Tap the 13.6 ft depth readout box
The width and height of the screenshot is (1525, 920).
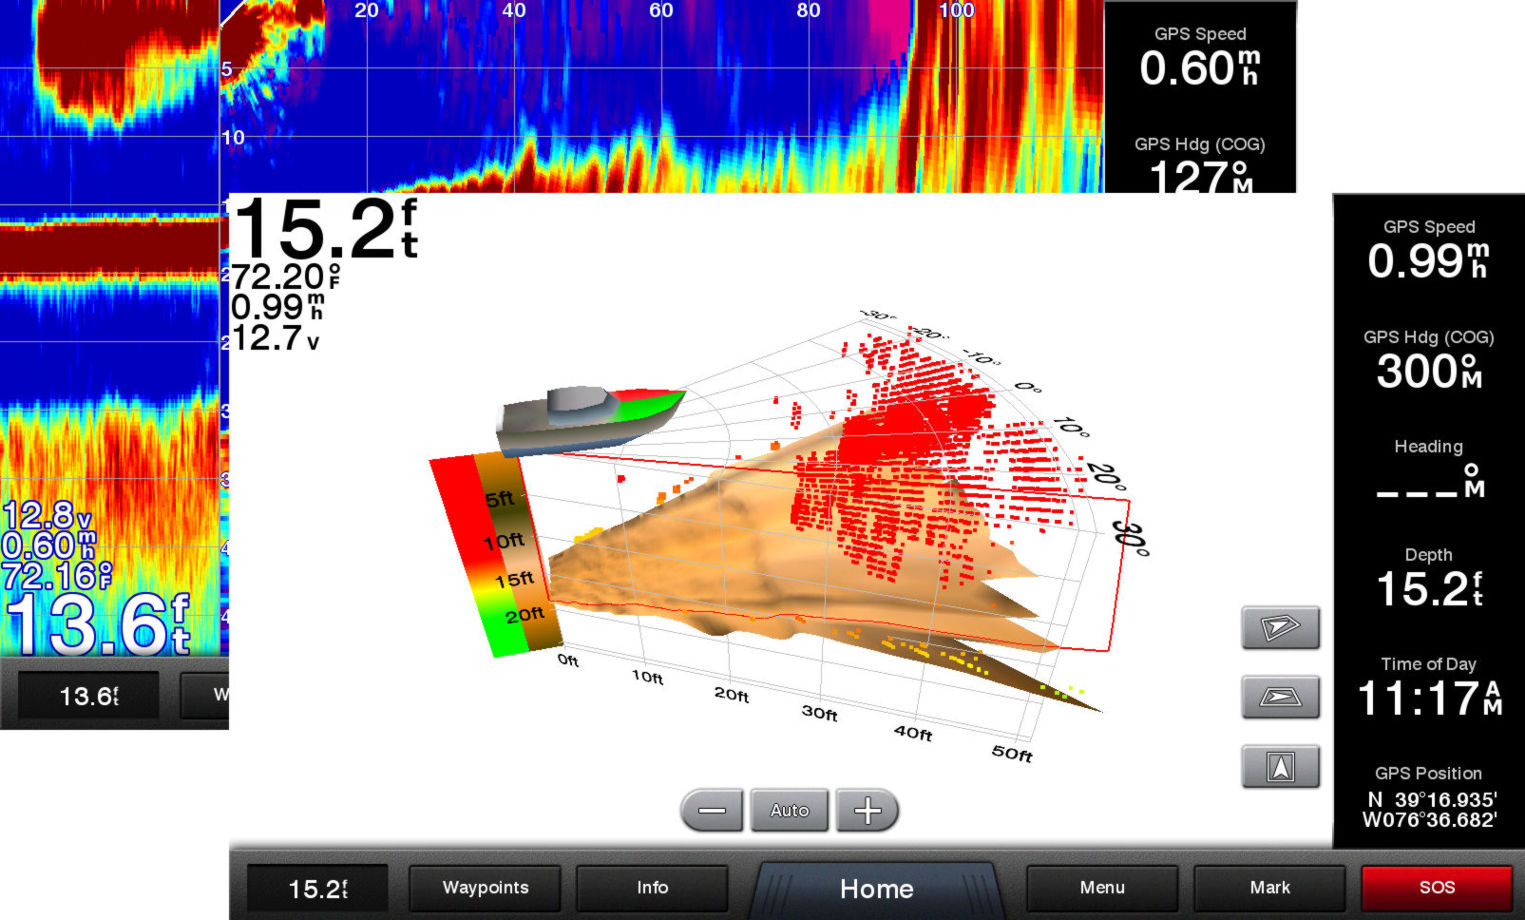[x=88, y=696]
